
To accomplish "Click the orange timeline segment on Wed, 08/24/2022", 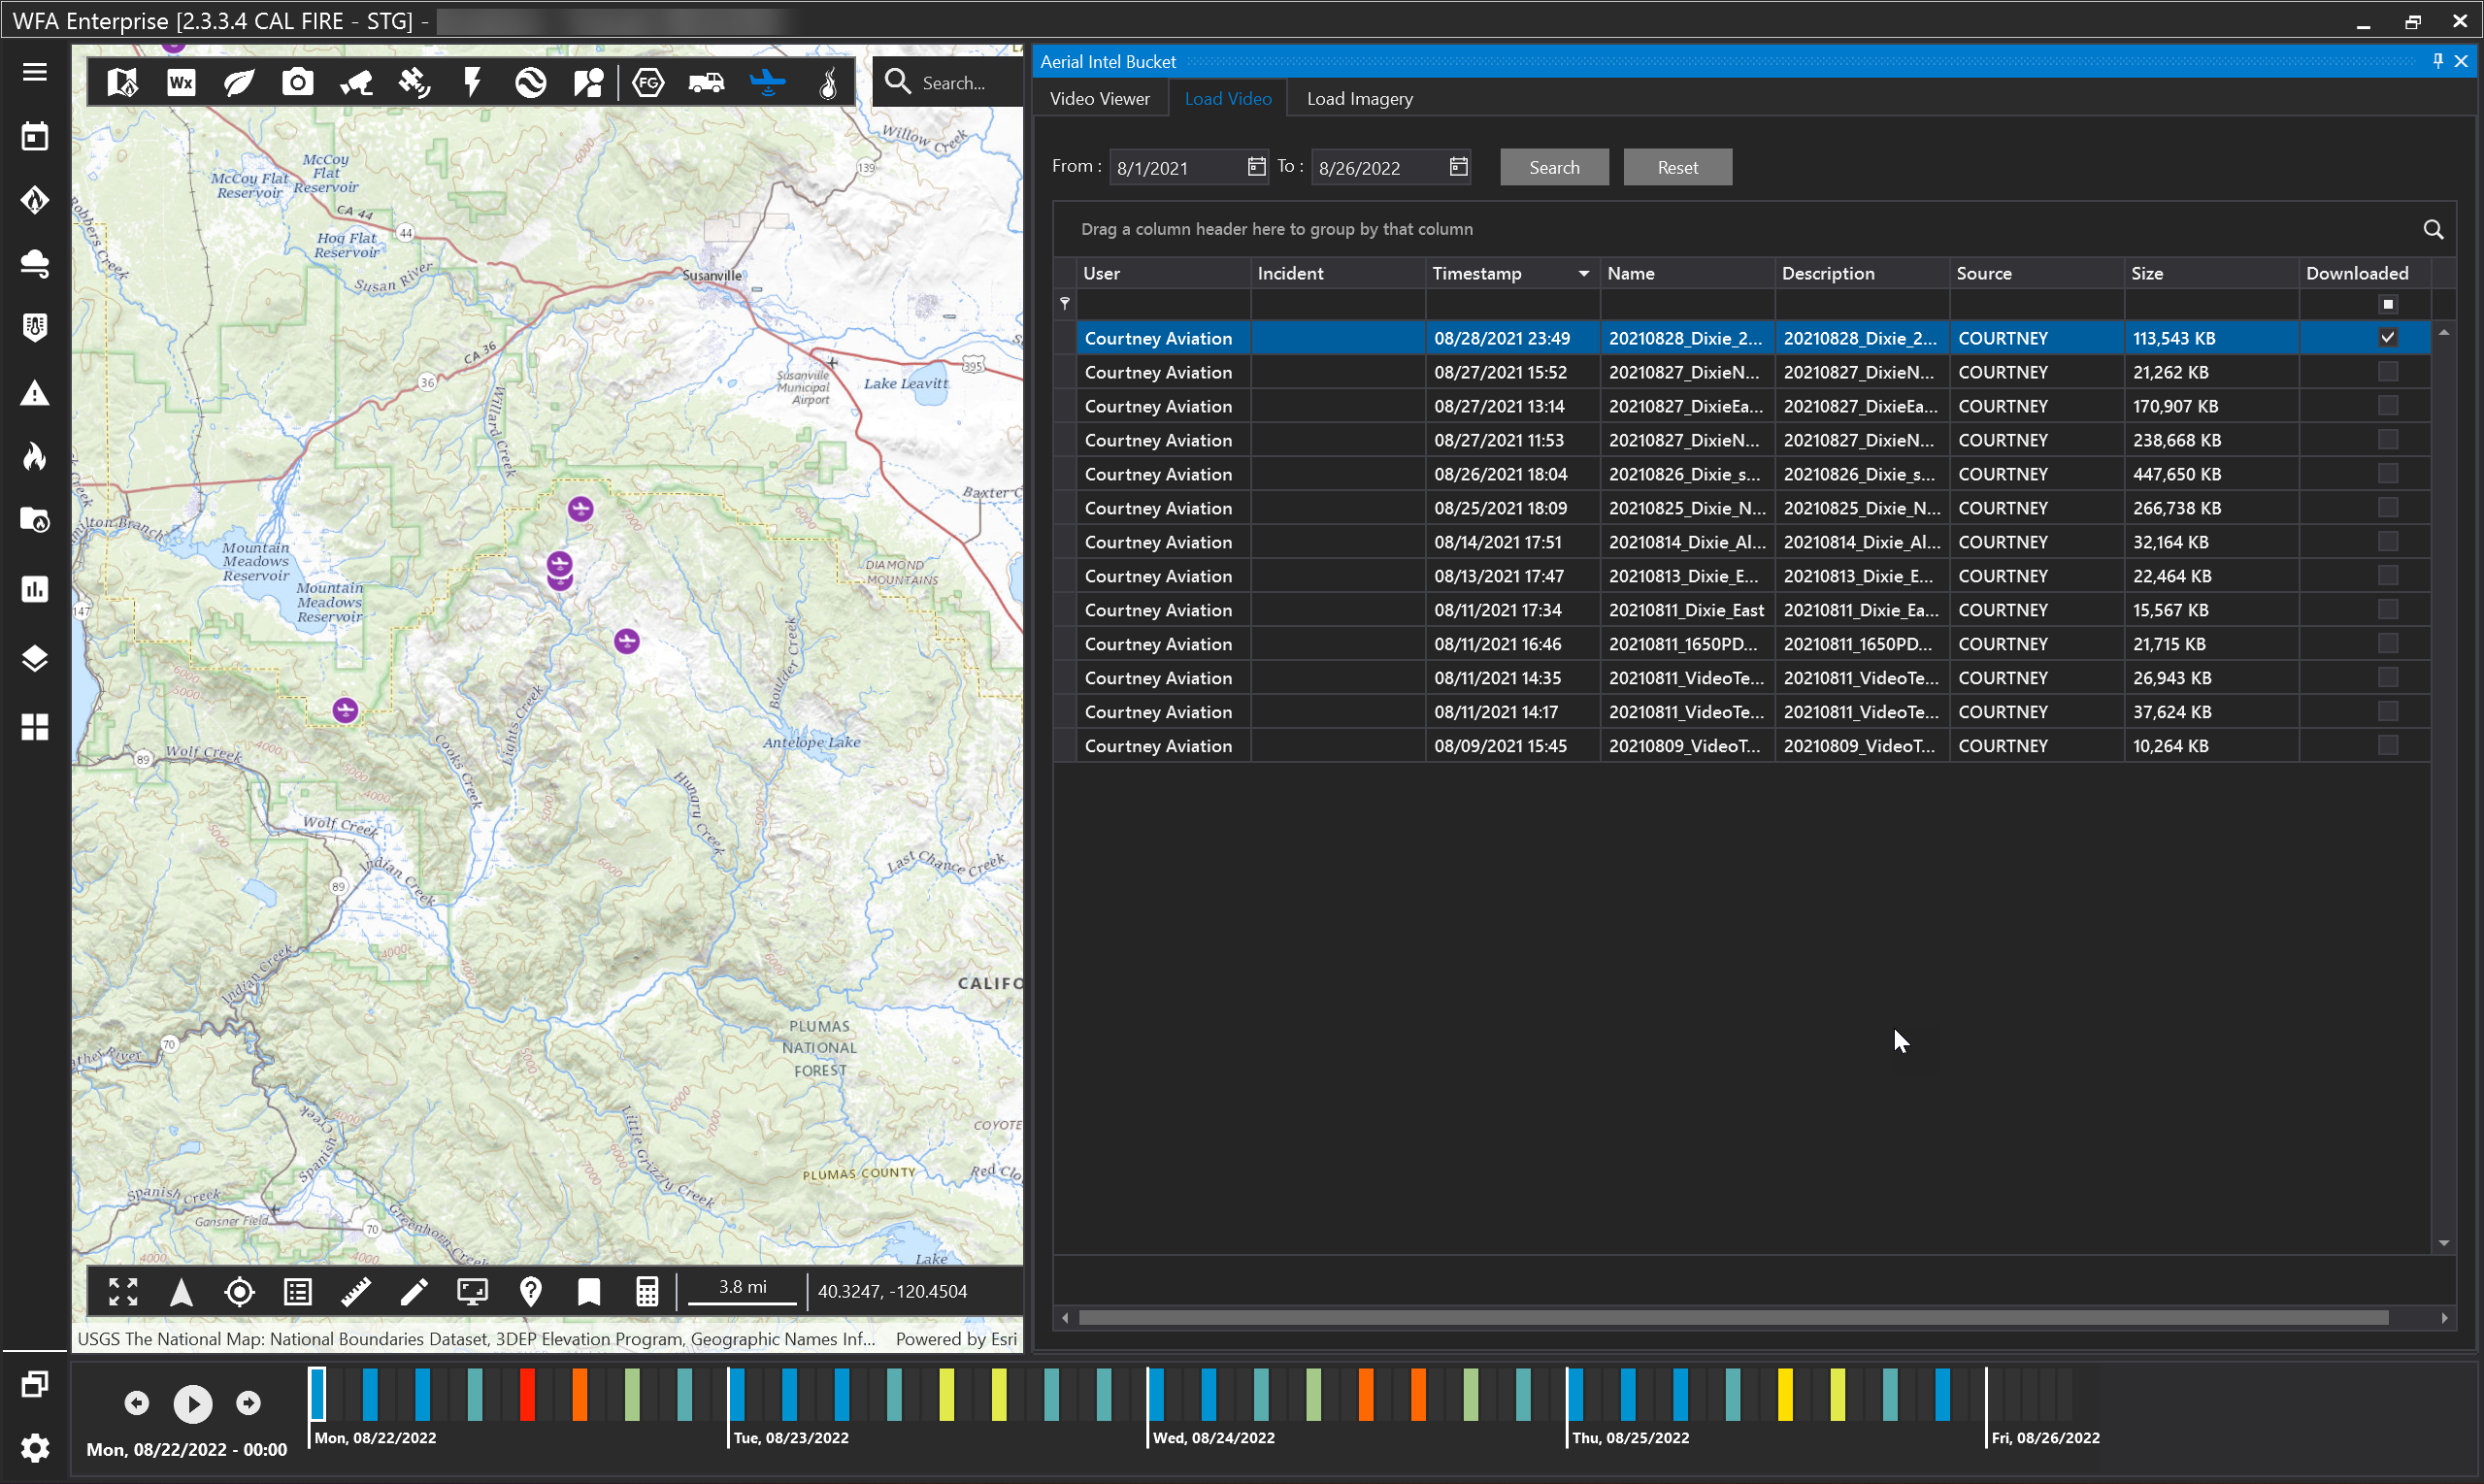I will [1366, 1394].
